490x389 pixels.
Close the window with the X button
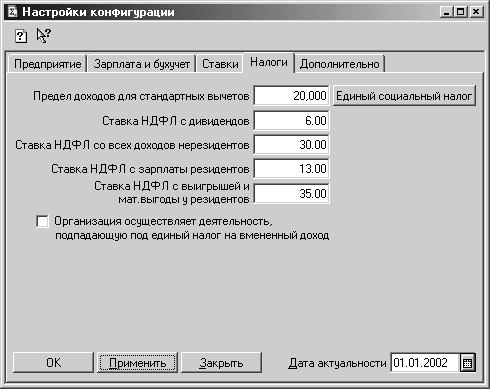tap(476, 12)
